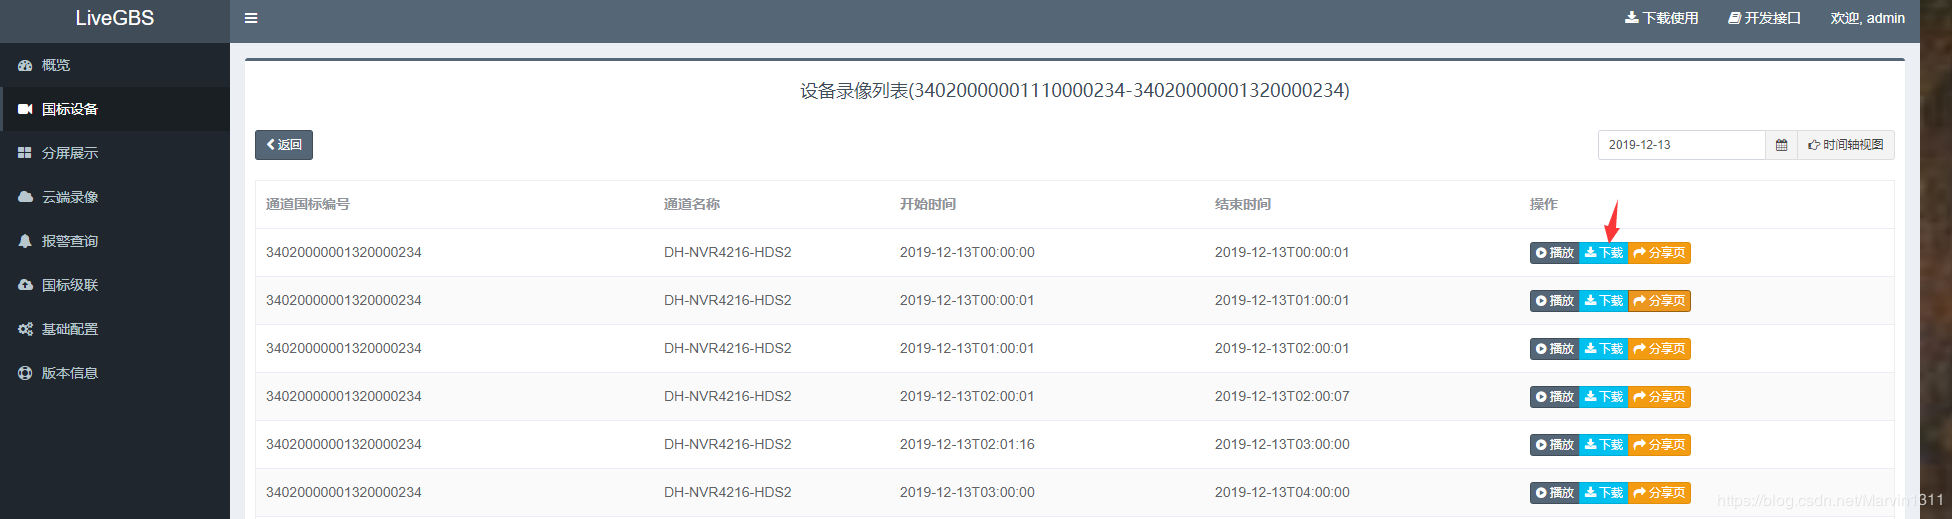Download recording starting 2019-12-13T00:00:00
The height and width of the screenshot is (519, 1952).
[x=1604, y=253]
